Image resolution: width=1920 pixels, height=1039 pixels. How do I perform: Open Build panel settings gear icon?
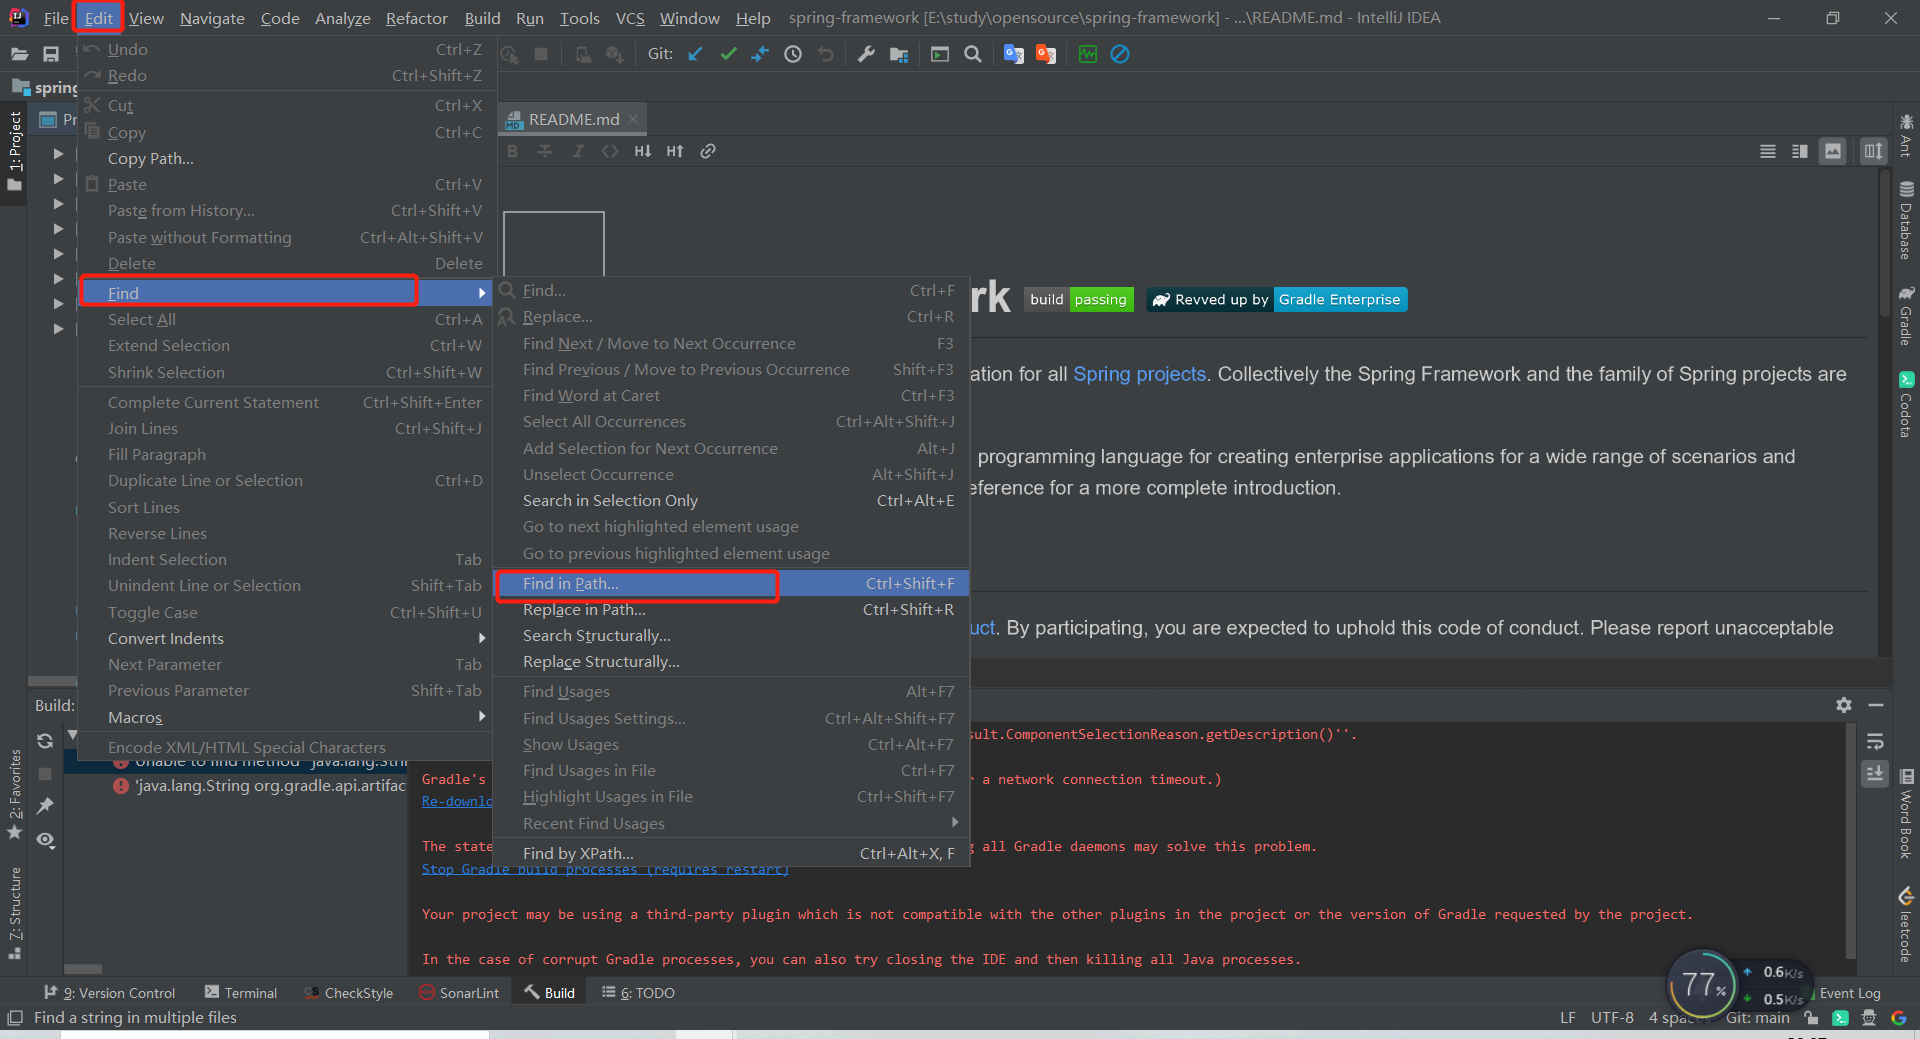coord(1844,705)
